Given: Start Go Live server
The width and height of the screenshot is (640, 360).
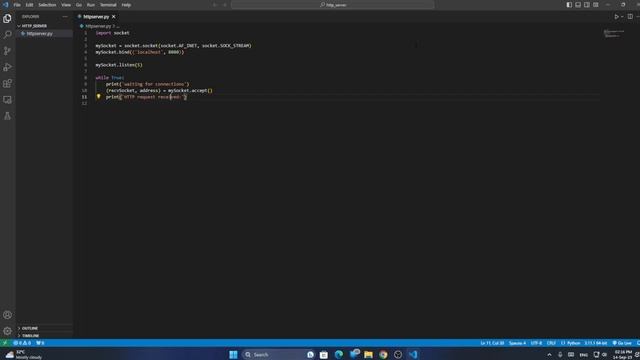Looking at the screenshot, I should pos(622,343).
